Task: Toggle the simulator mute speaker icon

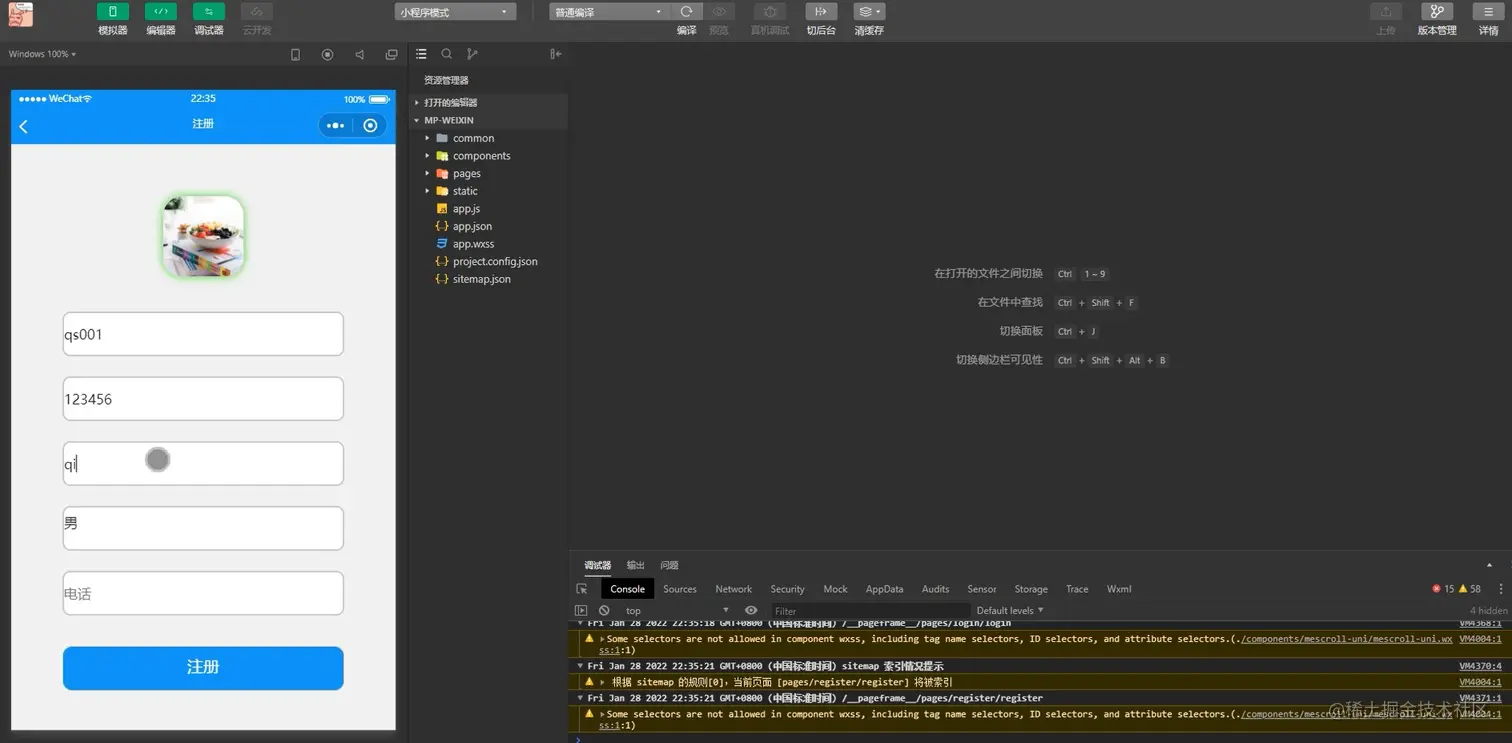Action: pyautogui.click(x=359, y=55)
